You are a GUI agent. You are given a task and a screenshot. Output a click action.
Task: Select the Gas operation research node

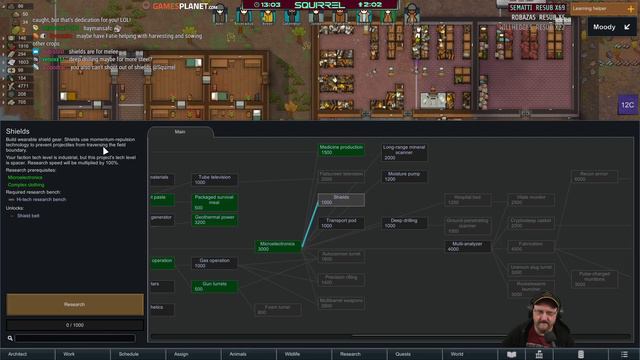[215, 263]
